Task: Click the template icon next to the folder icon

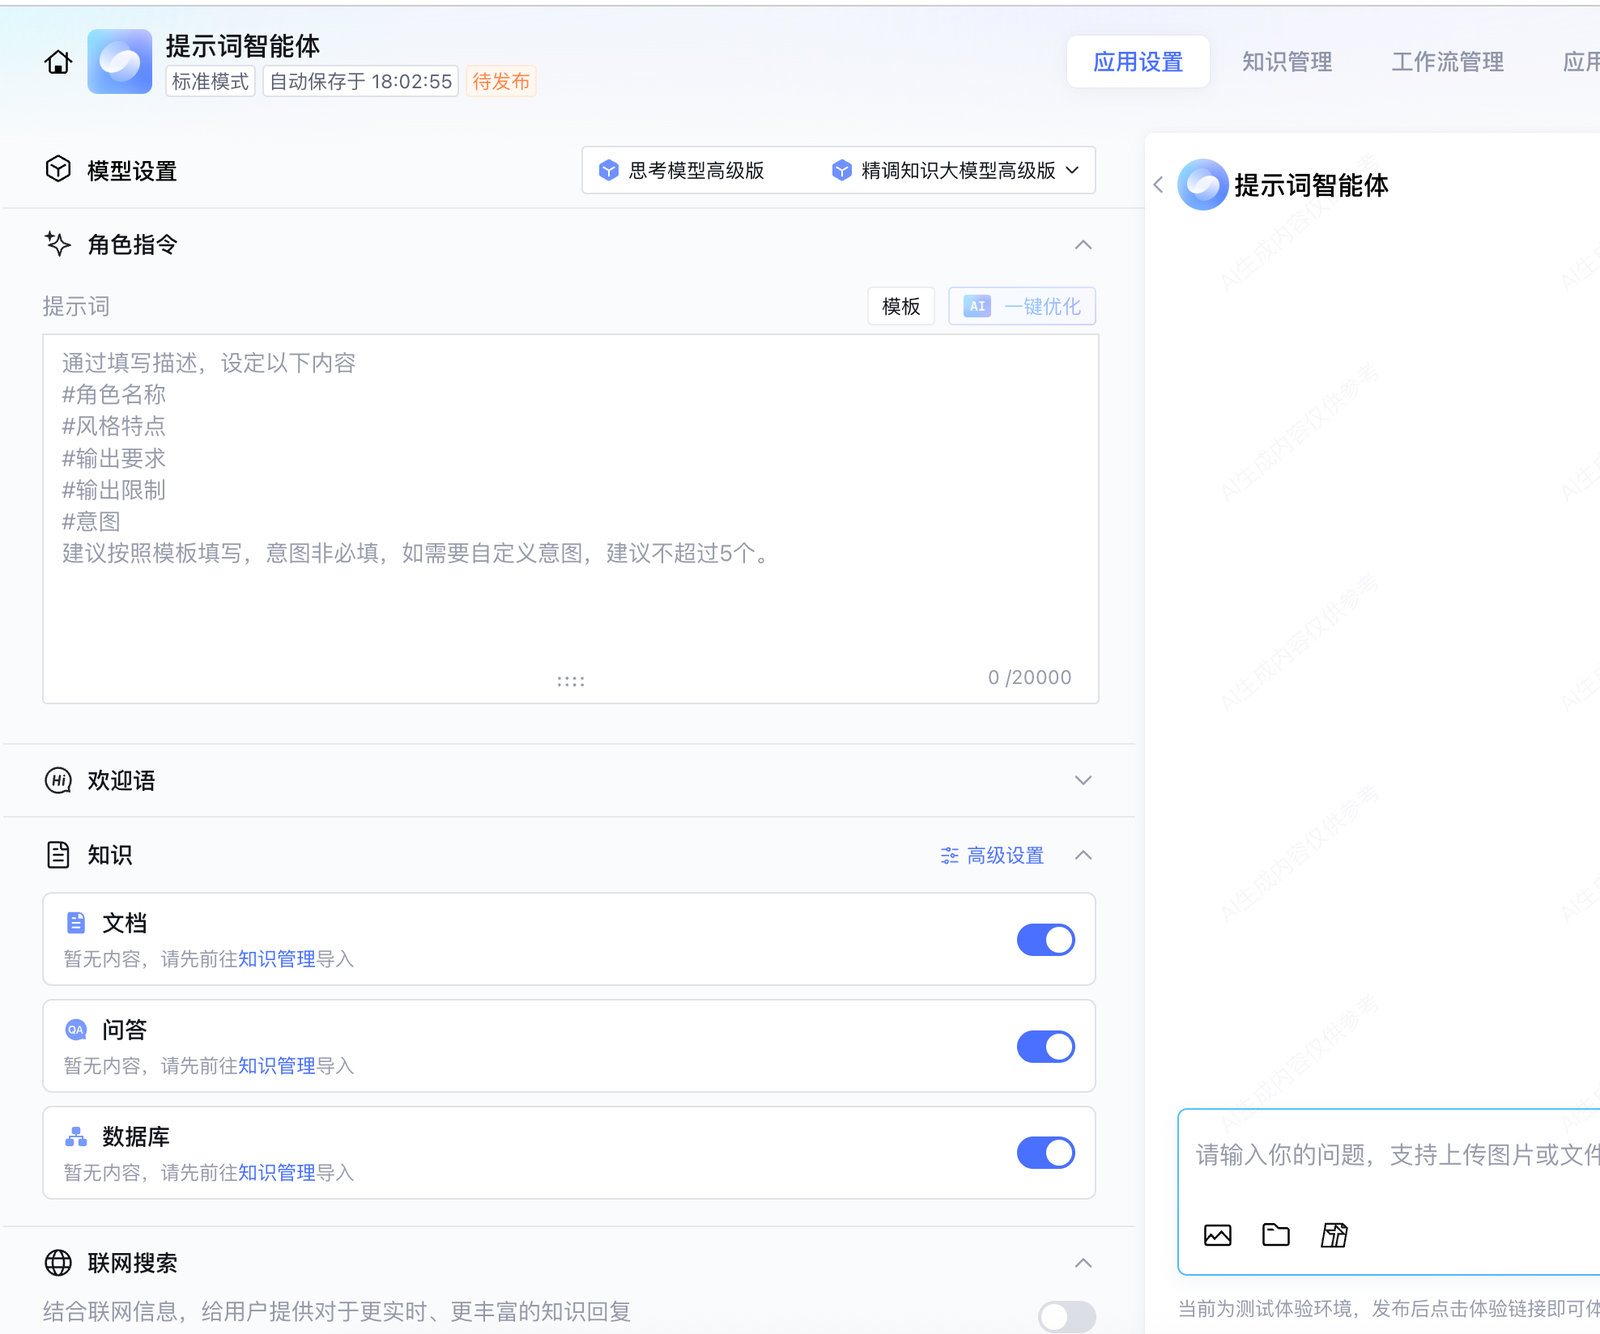Action: (1334, 1235)
